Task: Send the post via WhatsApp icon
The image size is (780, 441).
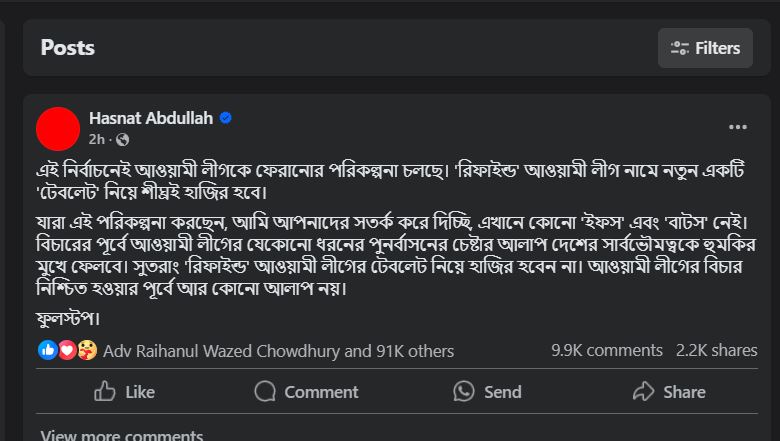Action: tap(487, 392)
